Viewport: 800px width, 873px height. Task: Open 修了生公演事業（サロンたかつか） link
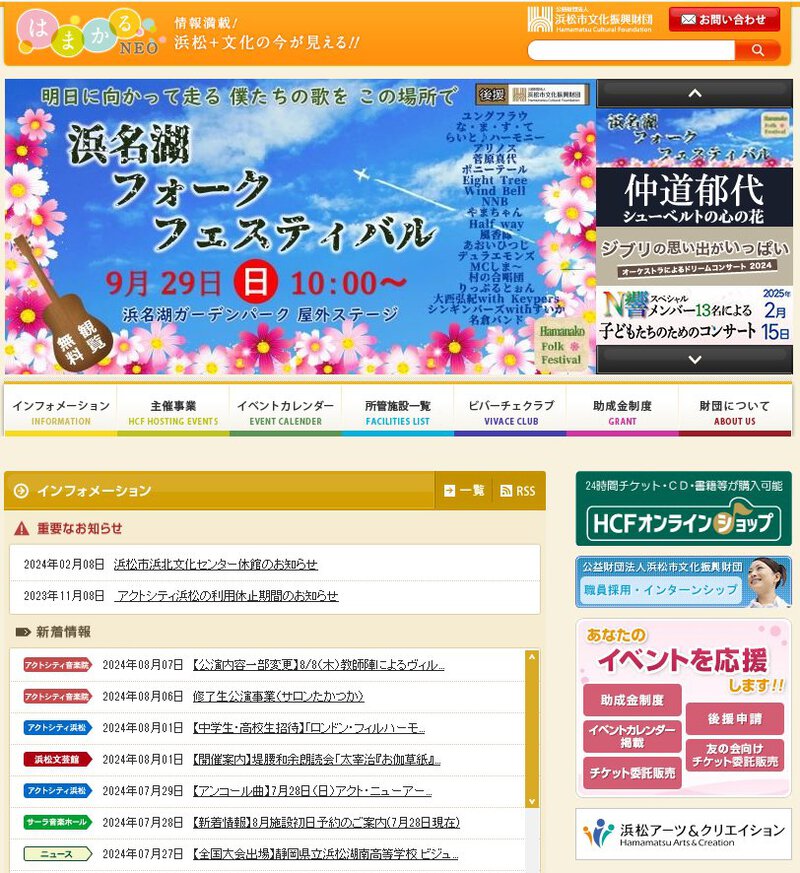point(278,697)
